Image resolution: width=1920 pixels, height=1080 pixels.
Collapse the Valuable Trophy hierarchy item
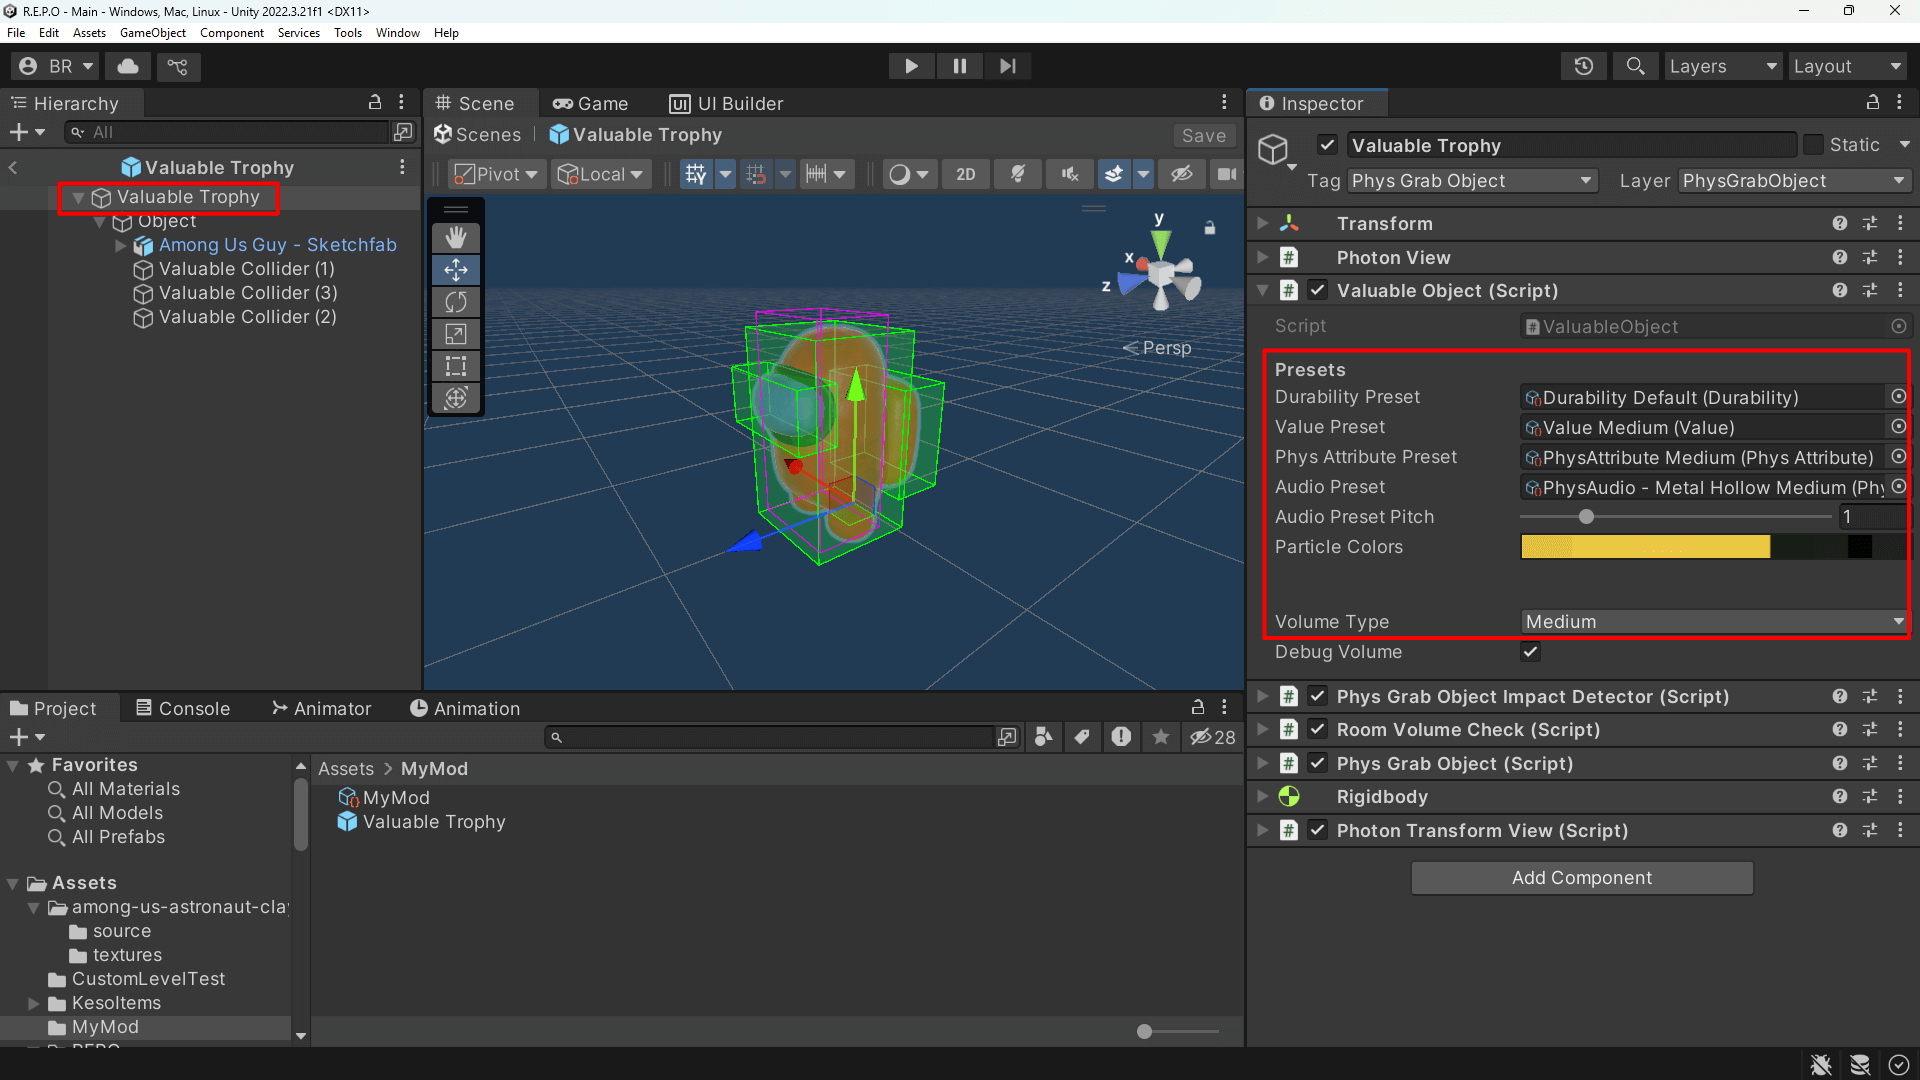click(78, 197)
